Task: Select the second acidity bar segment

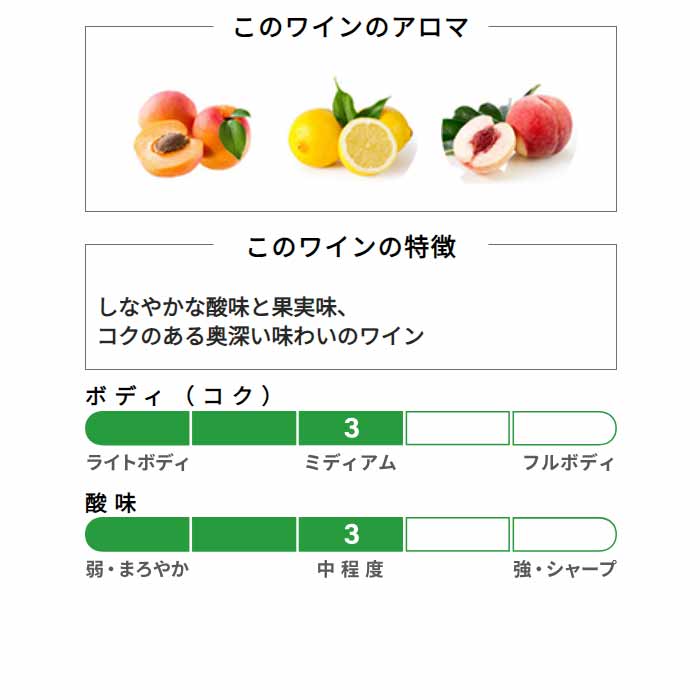Action: (244, 534)
